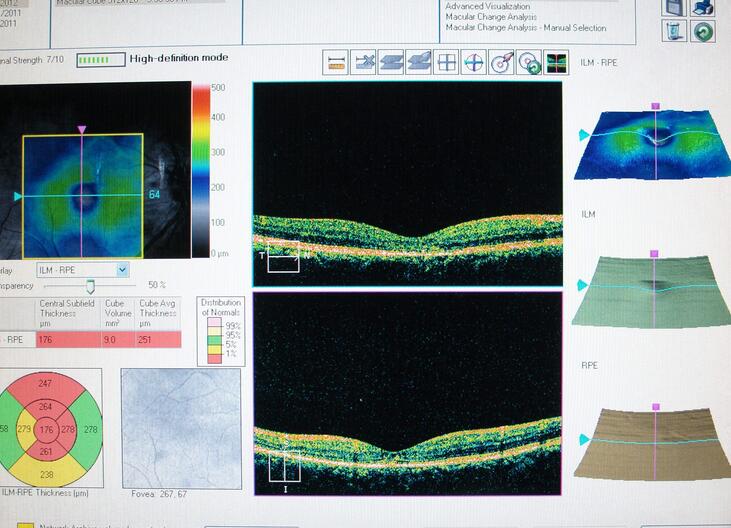Click the green refresh arrow icon
The height and width of the screenshot is (528, 731).
[703, 31]
